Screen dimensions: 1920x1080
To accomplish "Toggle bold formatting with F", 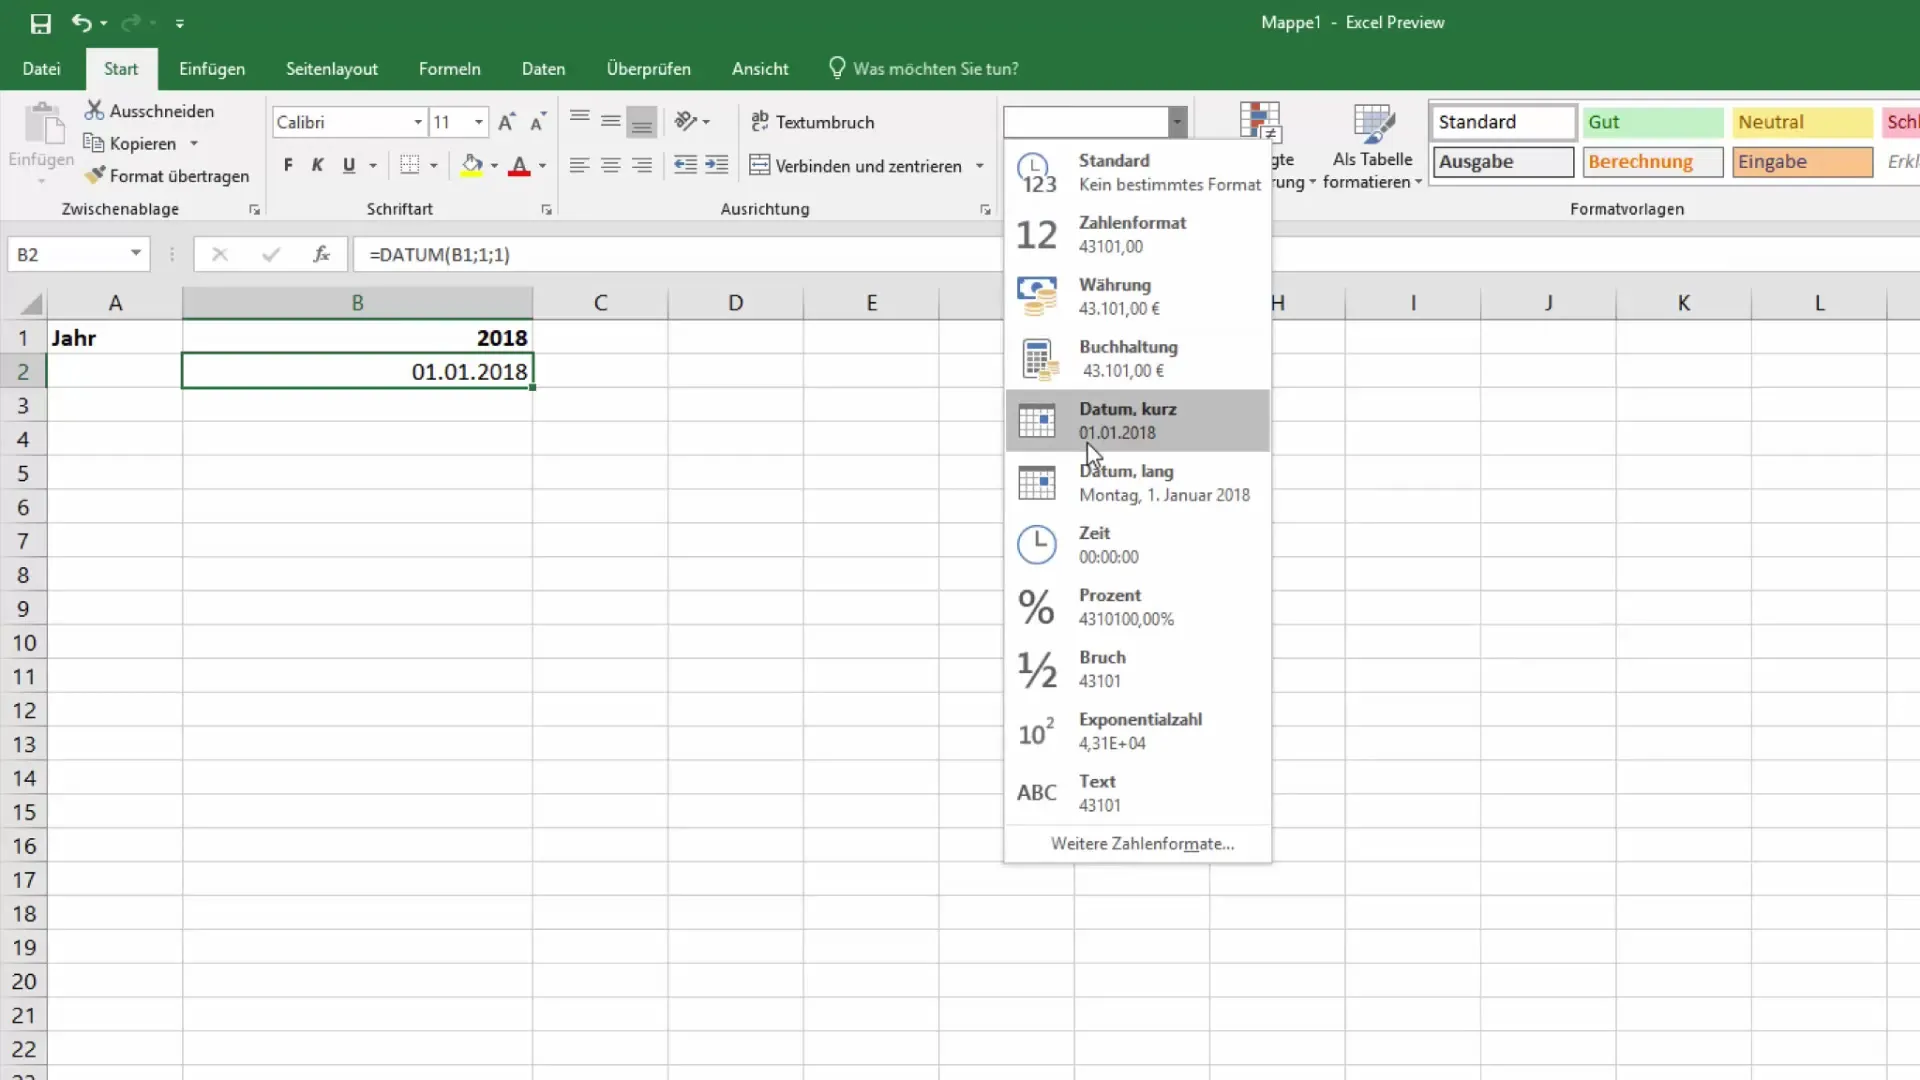I will click(288, 165).
